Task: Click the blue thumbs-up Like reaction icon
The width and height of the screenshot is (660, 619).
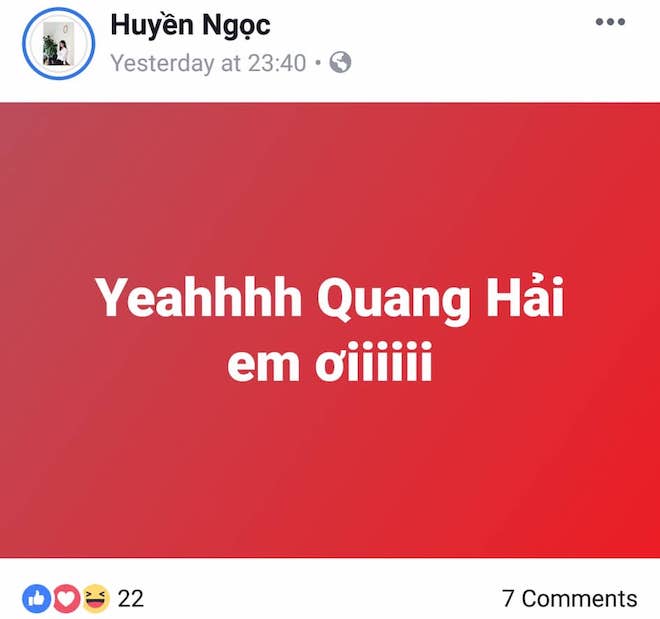Action: (x=37, y=598)
